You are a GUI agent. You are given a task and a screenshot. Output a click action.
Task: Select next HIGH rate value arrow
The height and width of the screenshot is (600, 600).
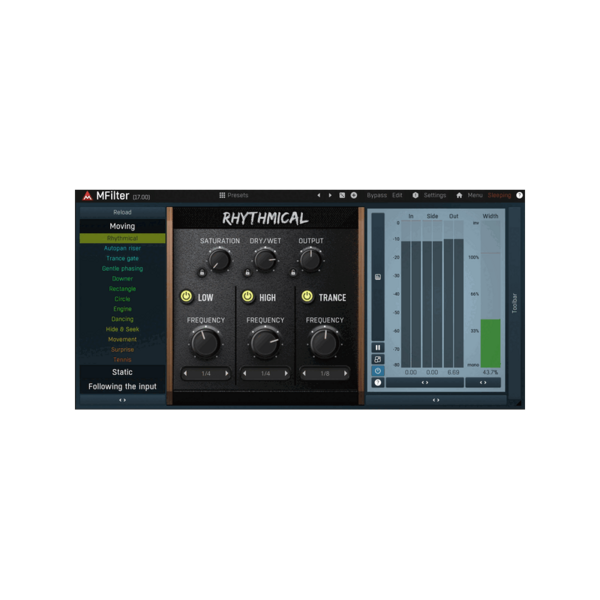(x=286, y=373)
